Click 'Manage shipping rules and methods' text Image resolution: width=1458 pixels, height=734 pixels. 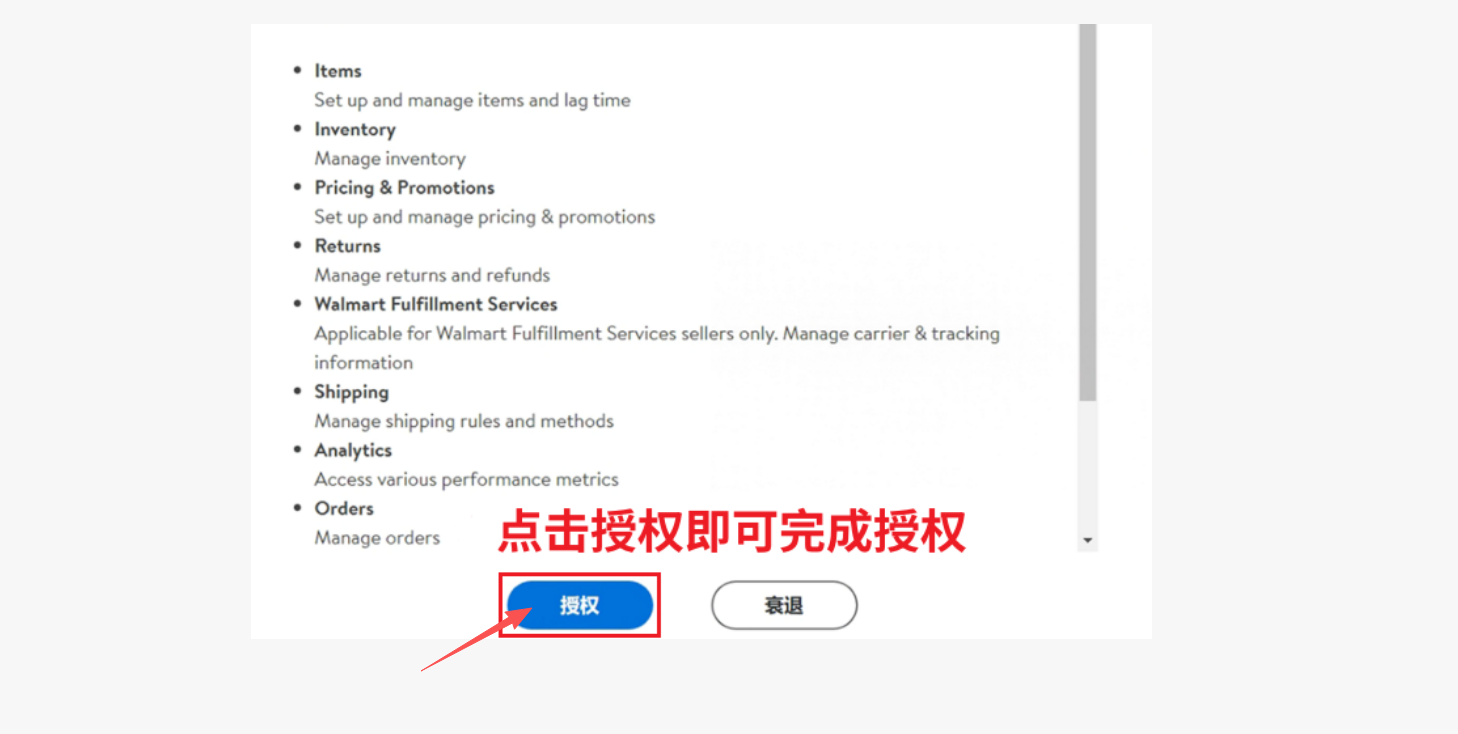pos(464,421)
